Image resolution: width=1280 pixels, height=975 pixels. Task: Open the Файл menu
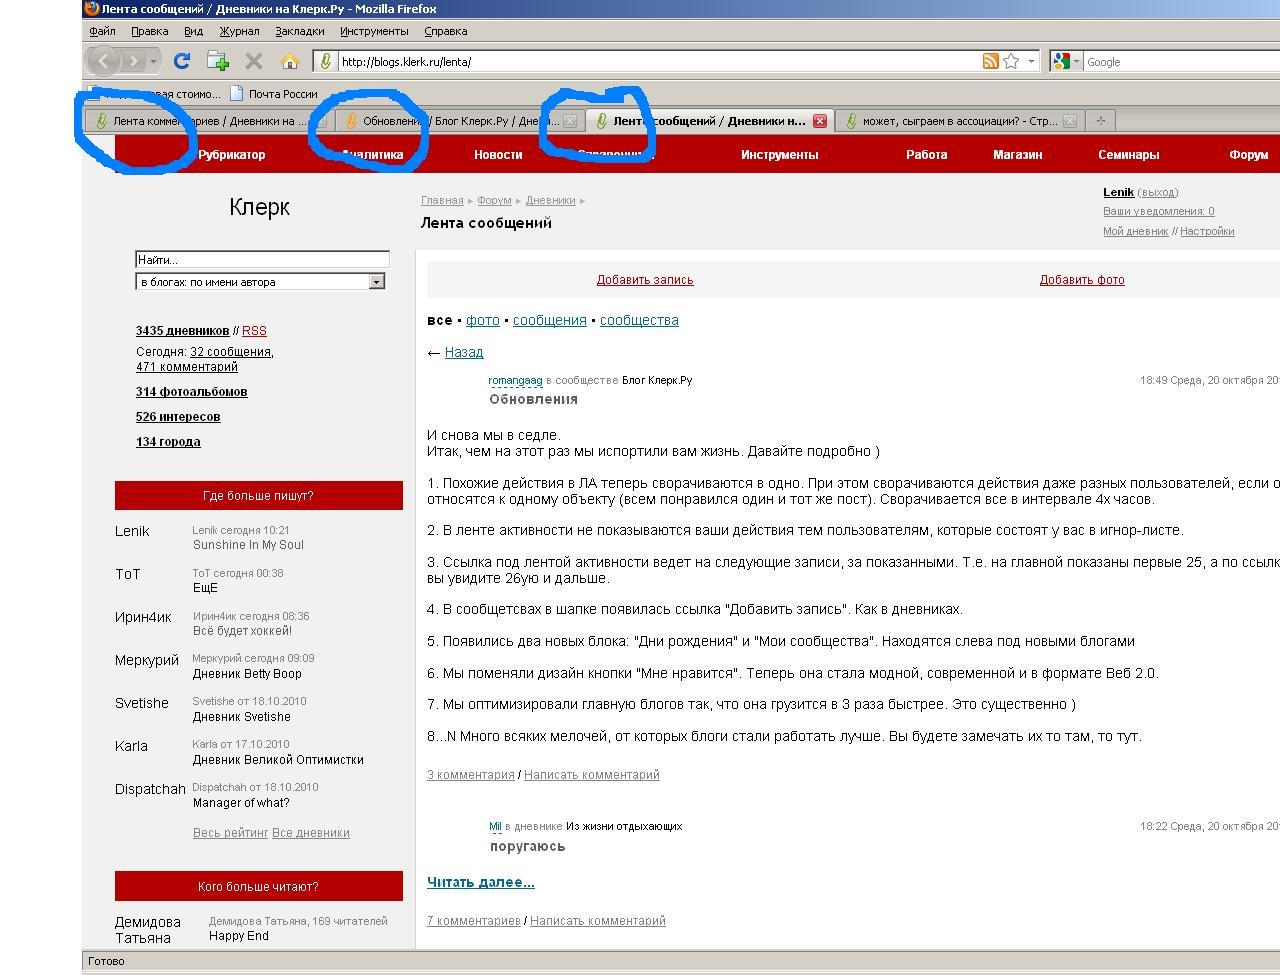(x=102, y=31)
